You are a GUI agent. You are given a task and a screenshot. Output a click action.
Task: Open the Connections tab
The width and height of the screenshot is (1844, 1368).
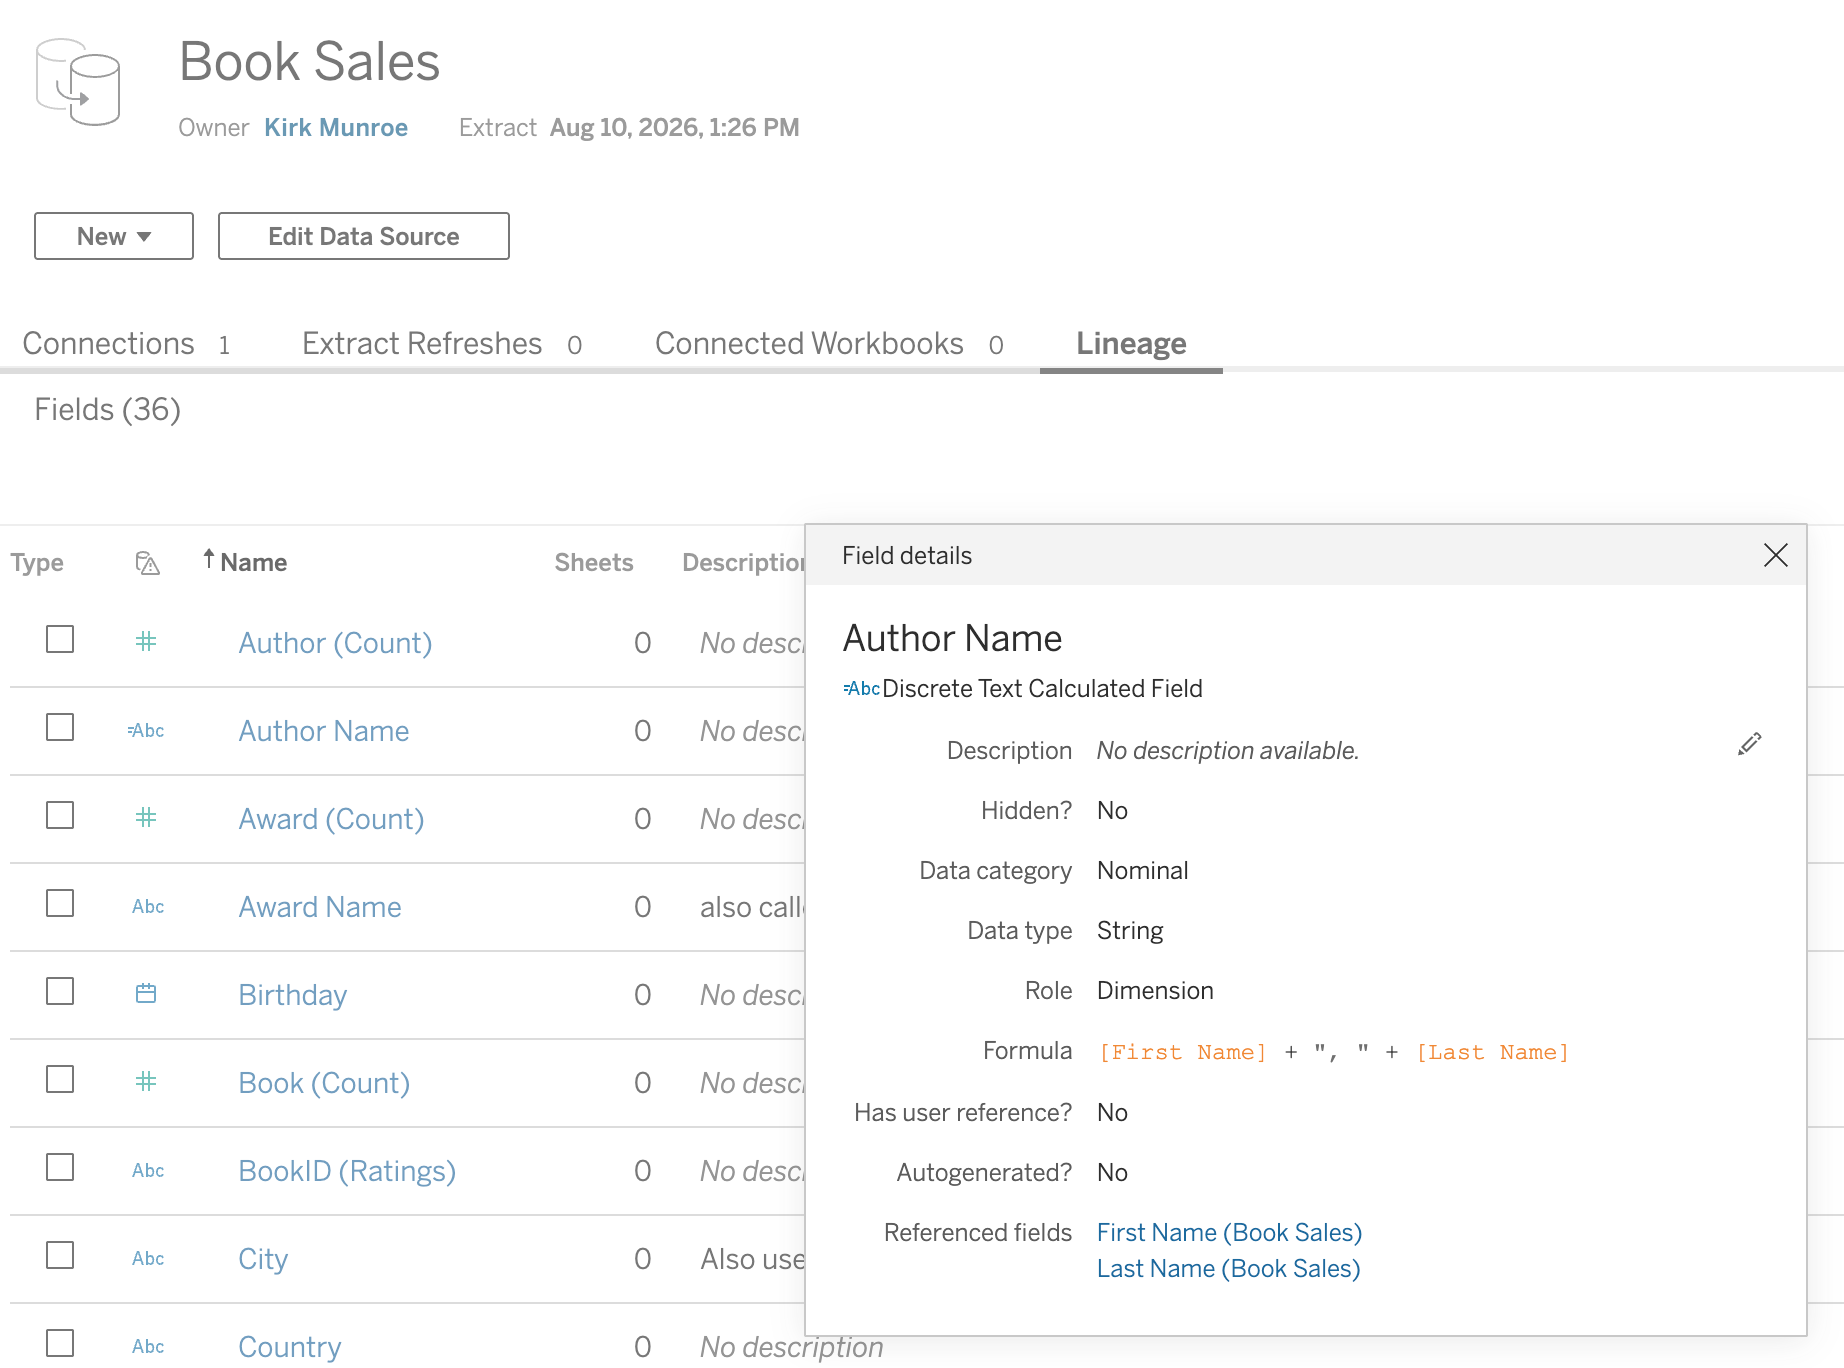[126, 344]
